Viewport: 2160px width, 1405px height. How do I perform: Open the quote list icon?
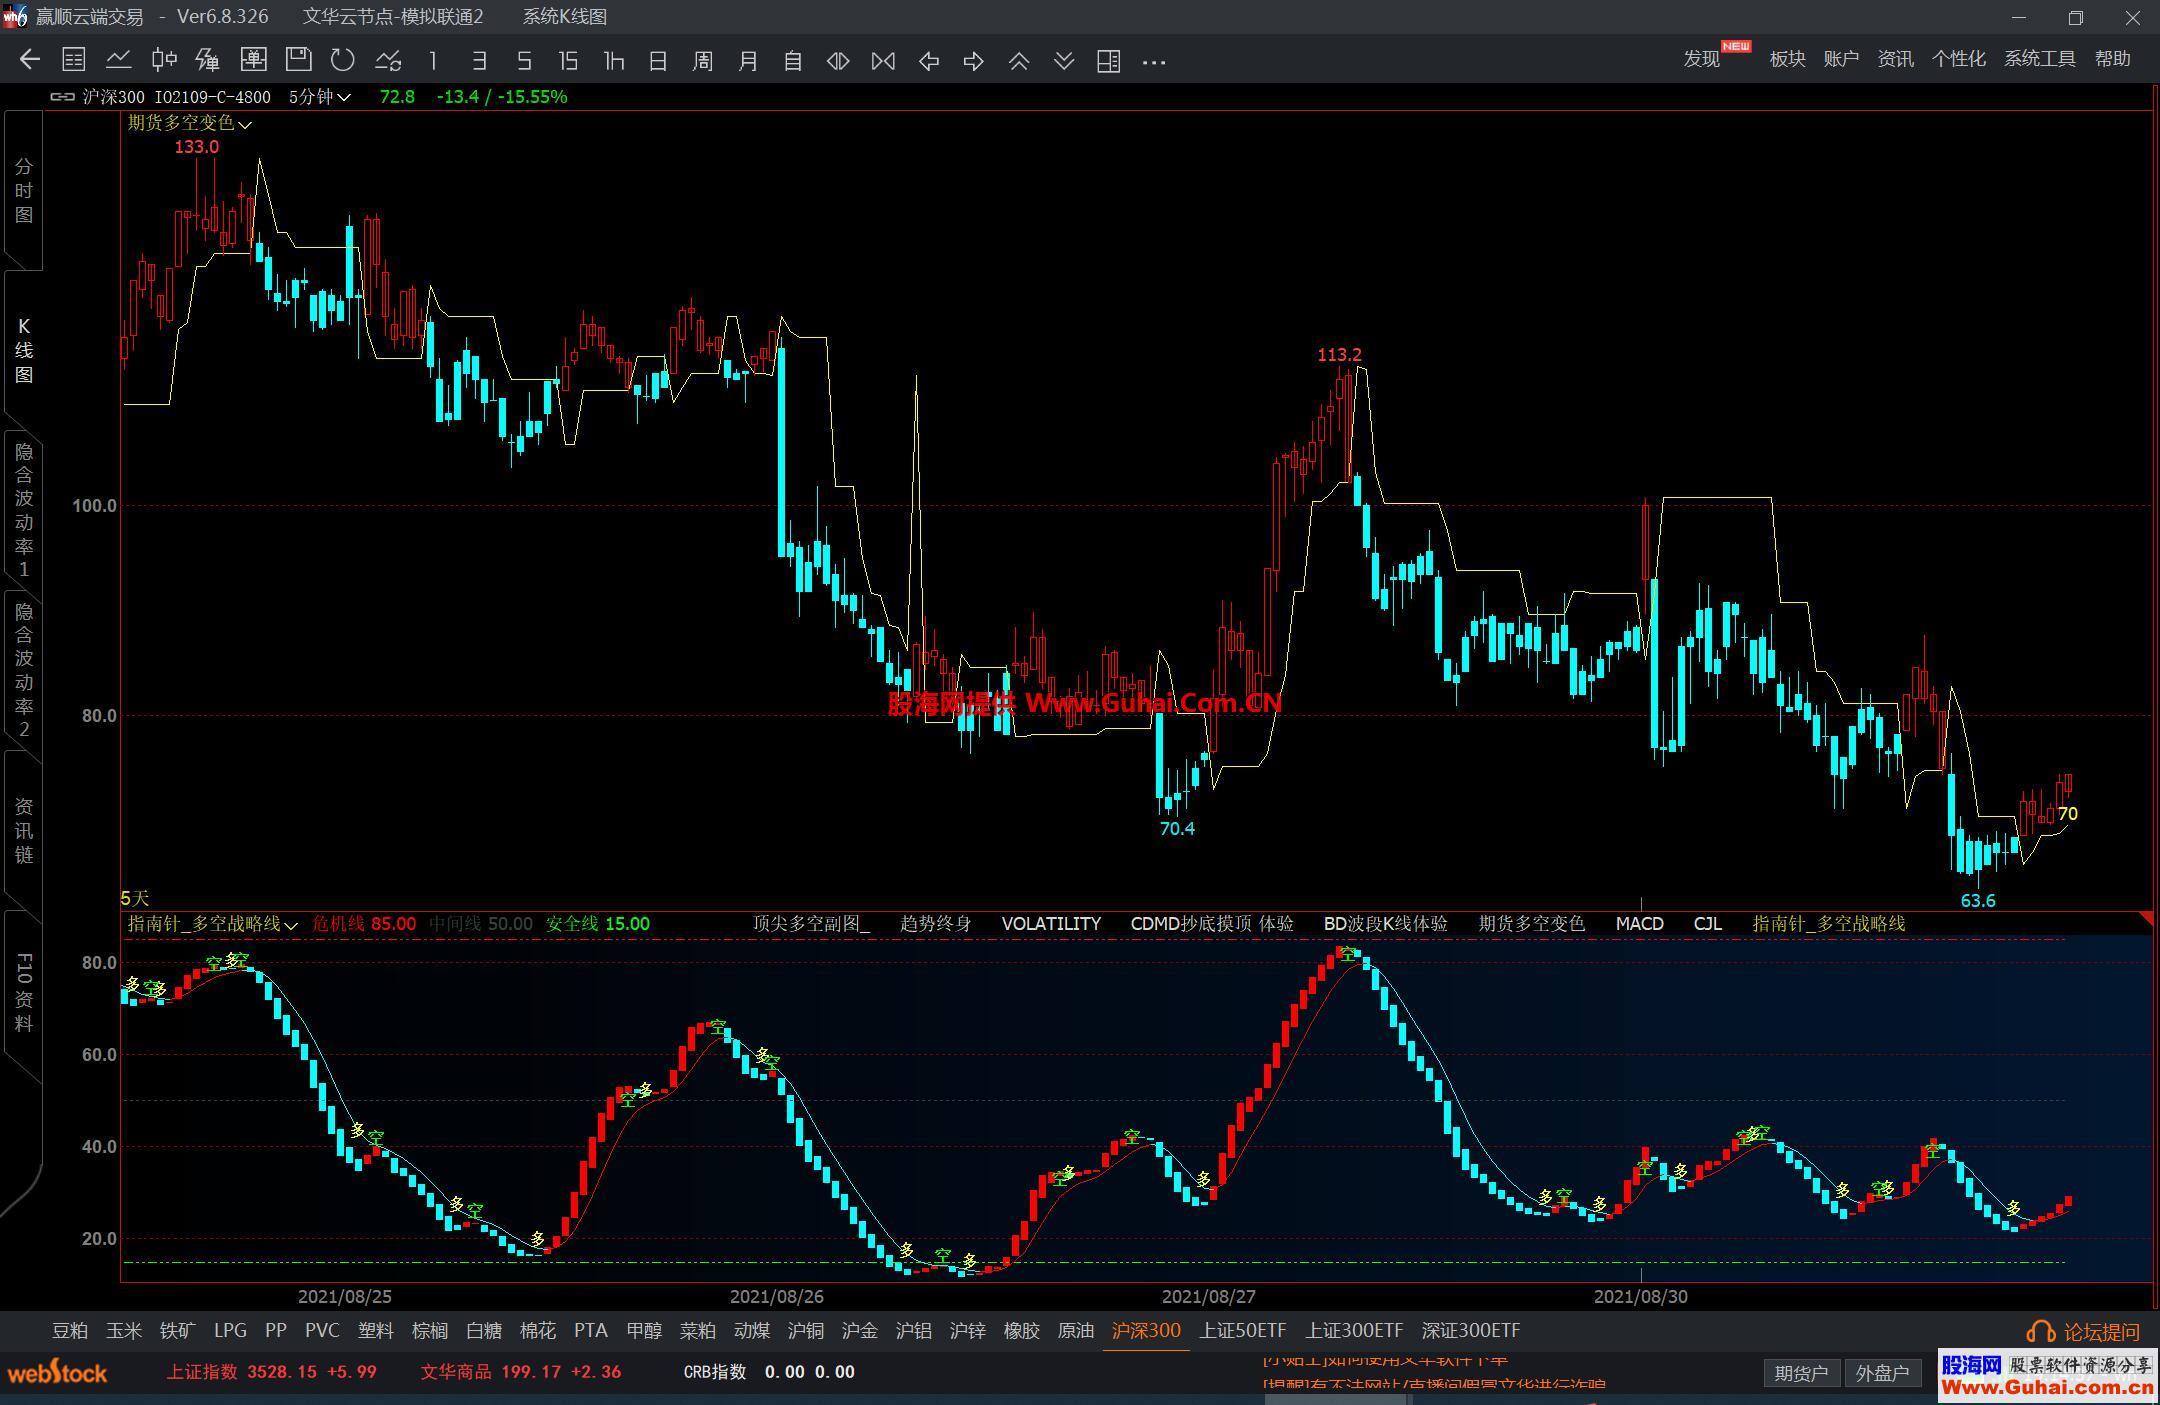click(x=73, y=60)
